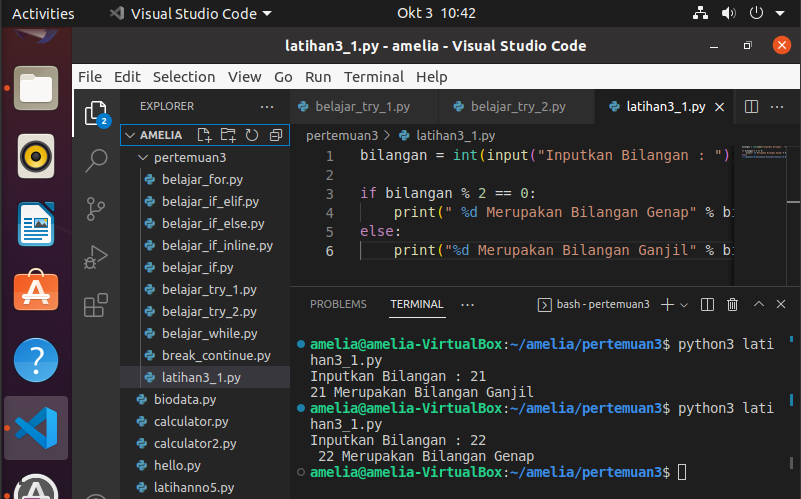Split the terminal panel
The image size is (801, 499).
(x=707, y=305)
